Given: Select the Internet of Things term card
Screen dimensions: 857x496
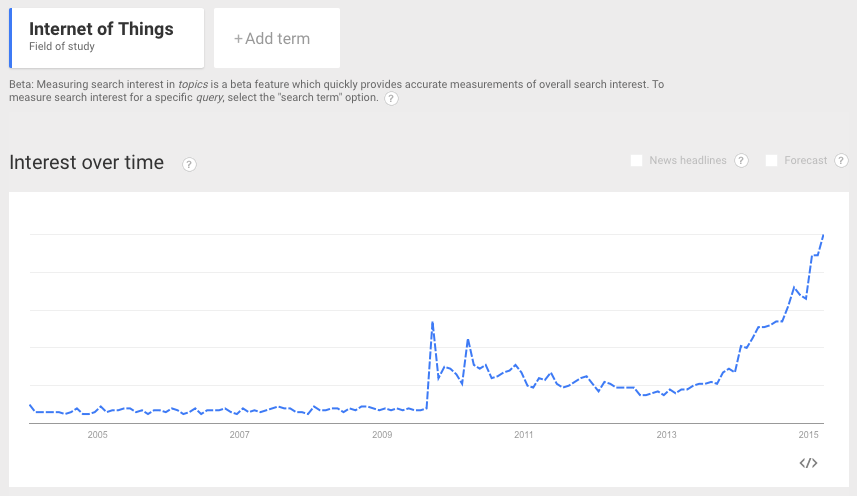Looking at the screenshot, I should tap(107, 37).
